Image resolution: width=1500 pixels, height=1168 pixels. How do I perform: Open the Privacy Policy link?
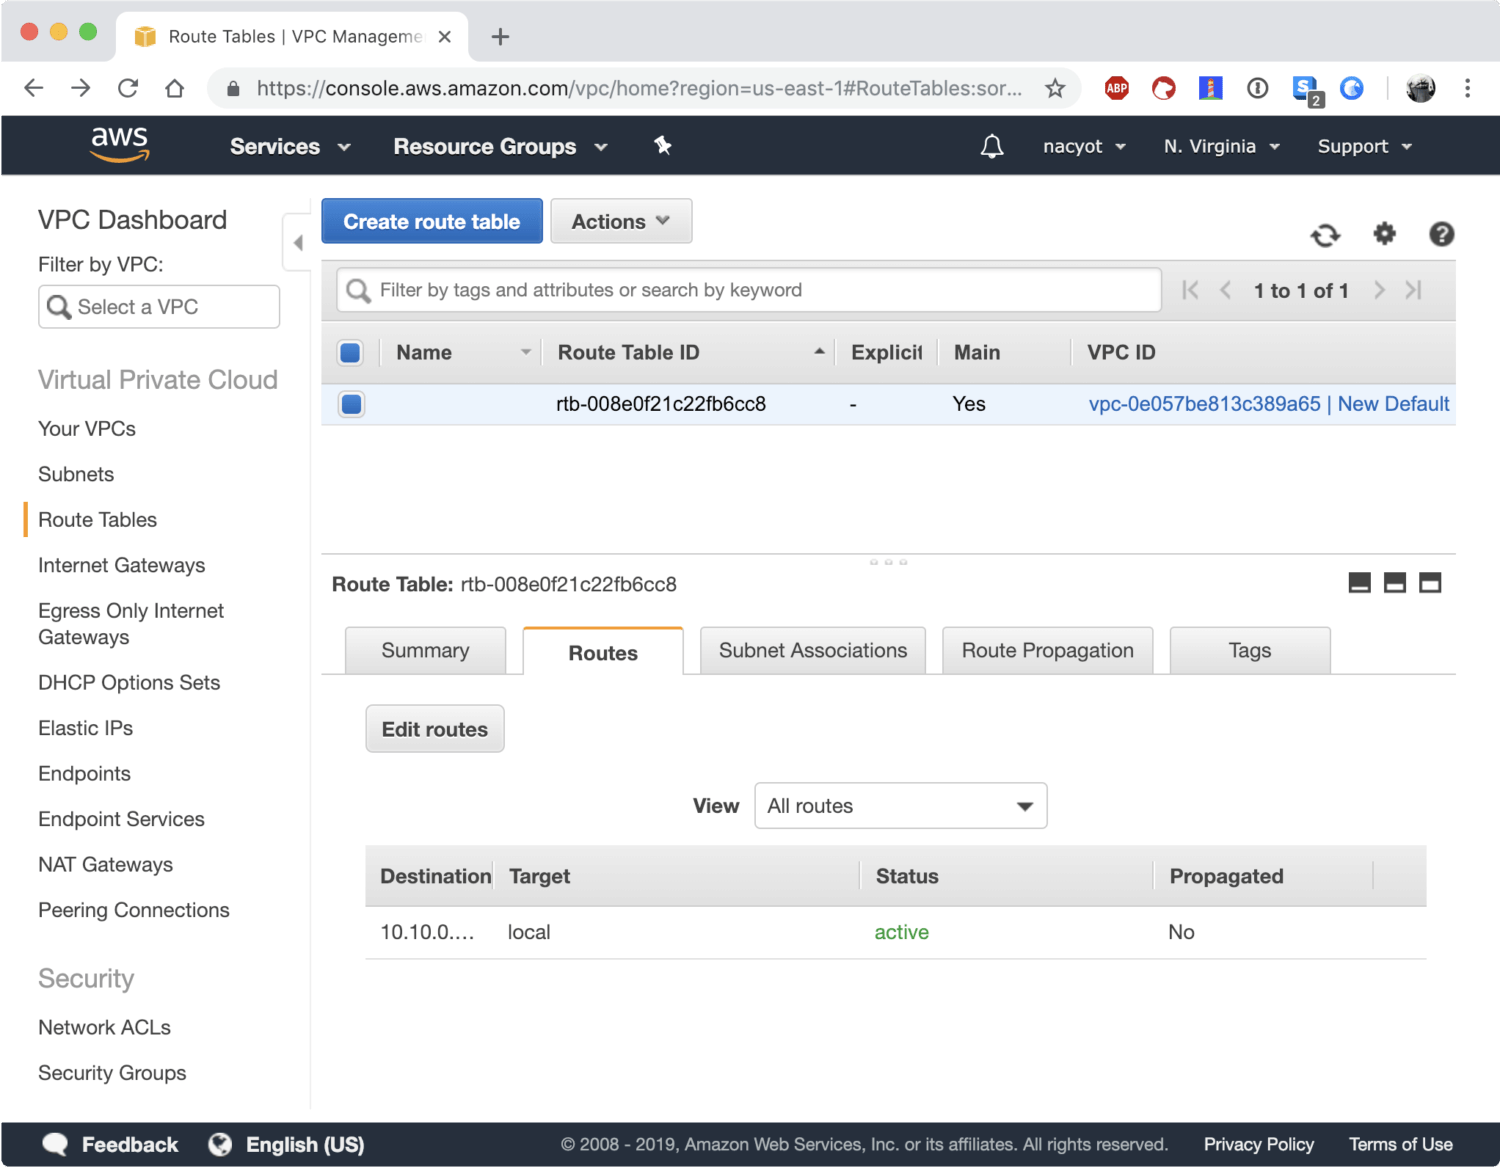point(1259,1145)
